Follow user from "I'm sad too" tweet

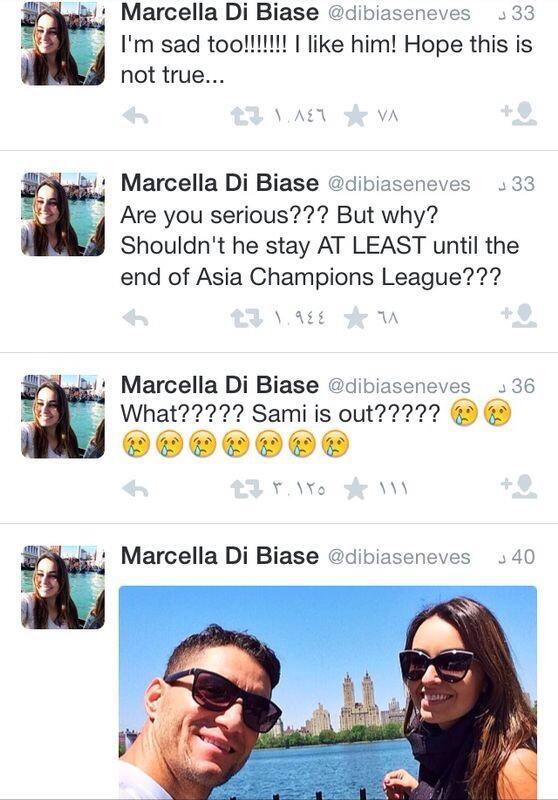(x=518, y=114)
